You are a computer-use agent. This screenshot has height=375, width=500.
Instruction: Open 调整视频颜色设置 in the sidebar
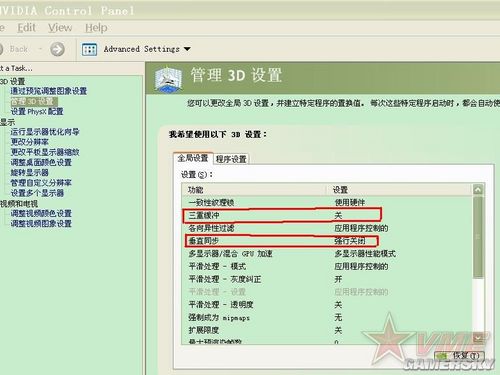[x=41, y=213]
